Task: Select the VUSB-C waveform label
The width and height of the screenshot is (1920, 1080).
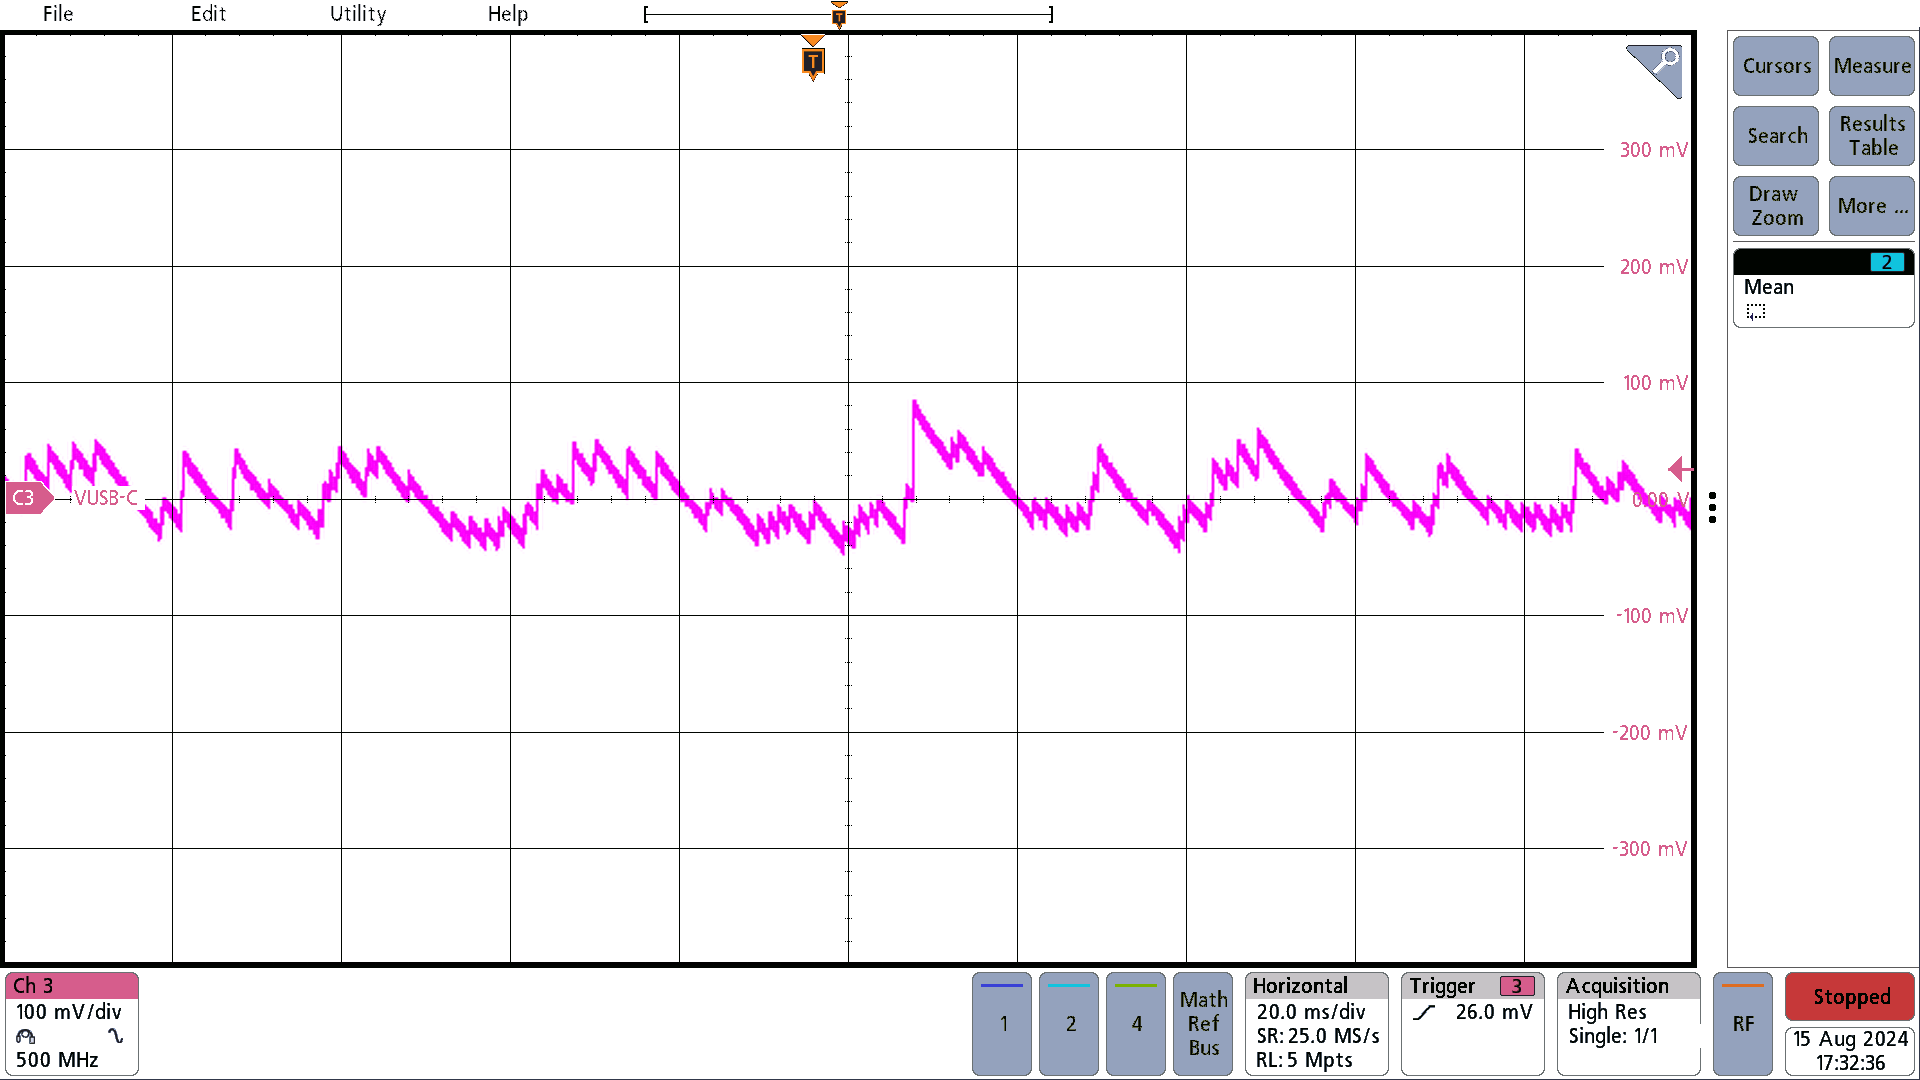Action: (105, 497)
